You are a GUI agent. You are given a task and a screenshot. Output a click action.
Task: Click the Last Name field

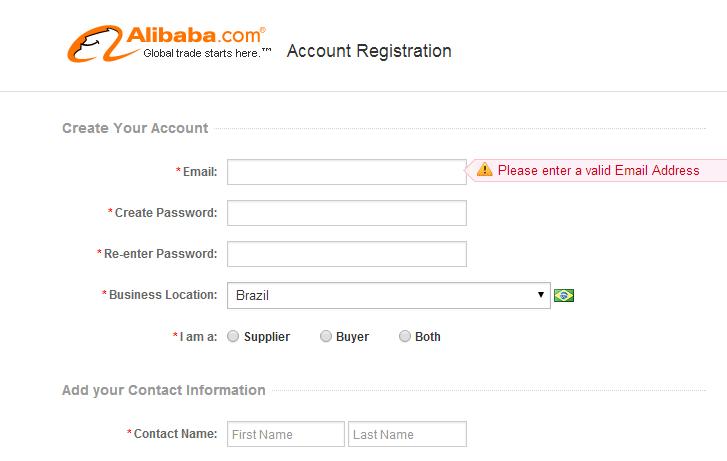[x=407, y=434]
